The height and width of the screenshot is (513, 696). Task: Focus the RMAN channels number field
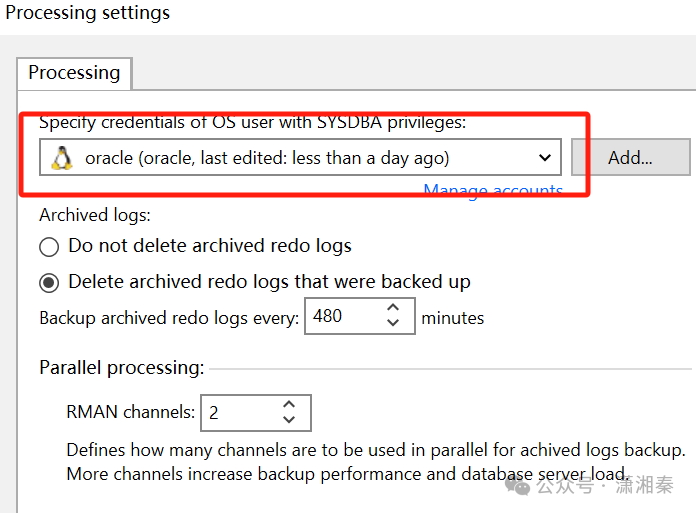click(x=238, y=412)
